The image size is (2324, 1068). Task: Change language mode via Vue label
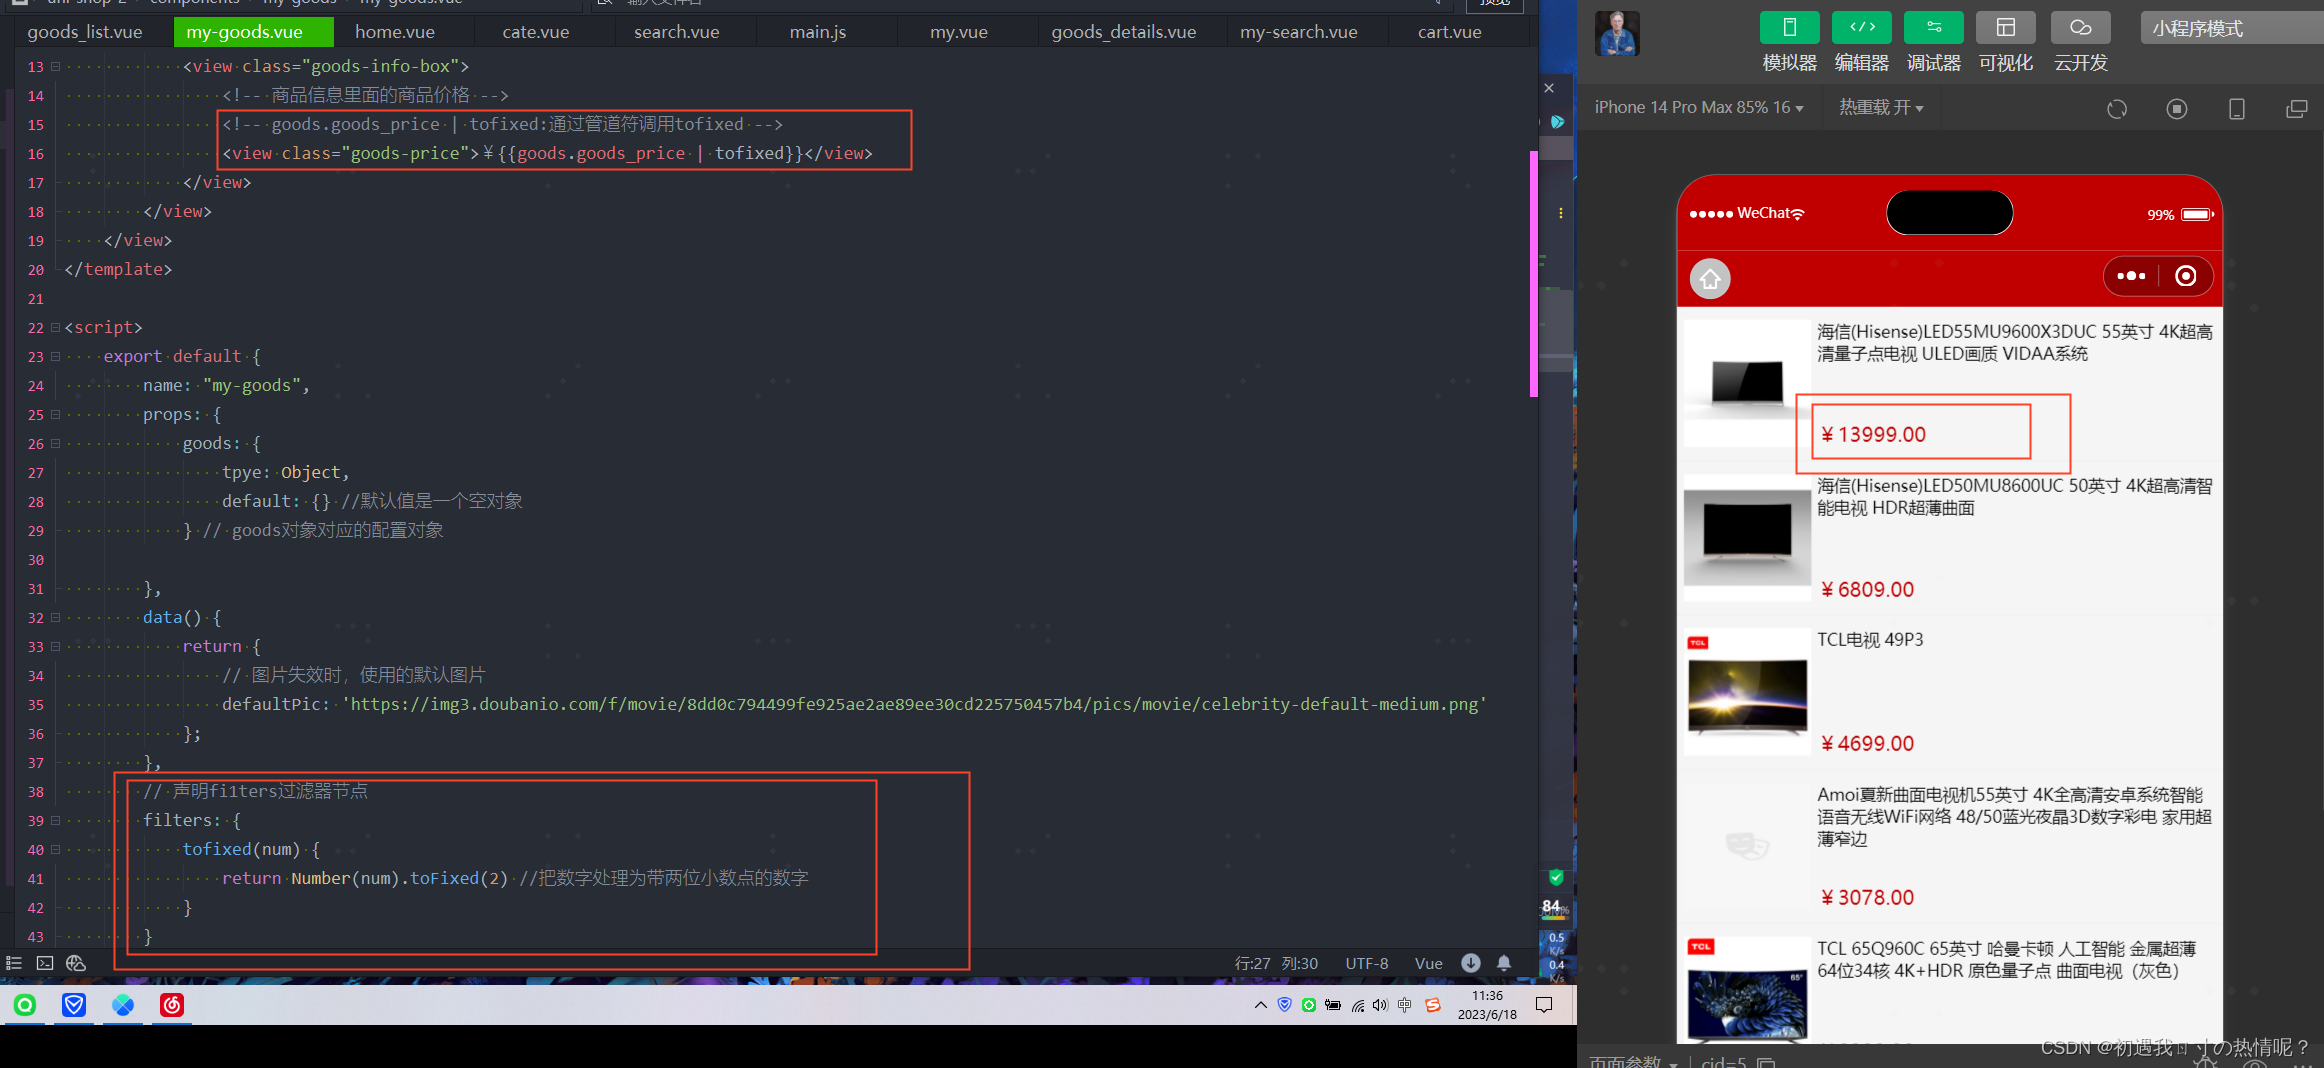point(1429,964)
